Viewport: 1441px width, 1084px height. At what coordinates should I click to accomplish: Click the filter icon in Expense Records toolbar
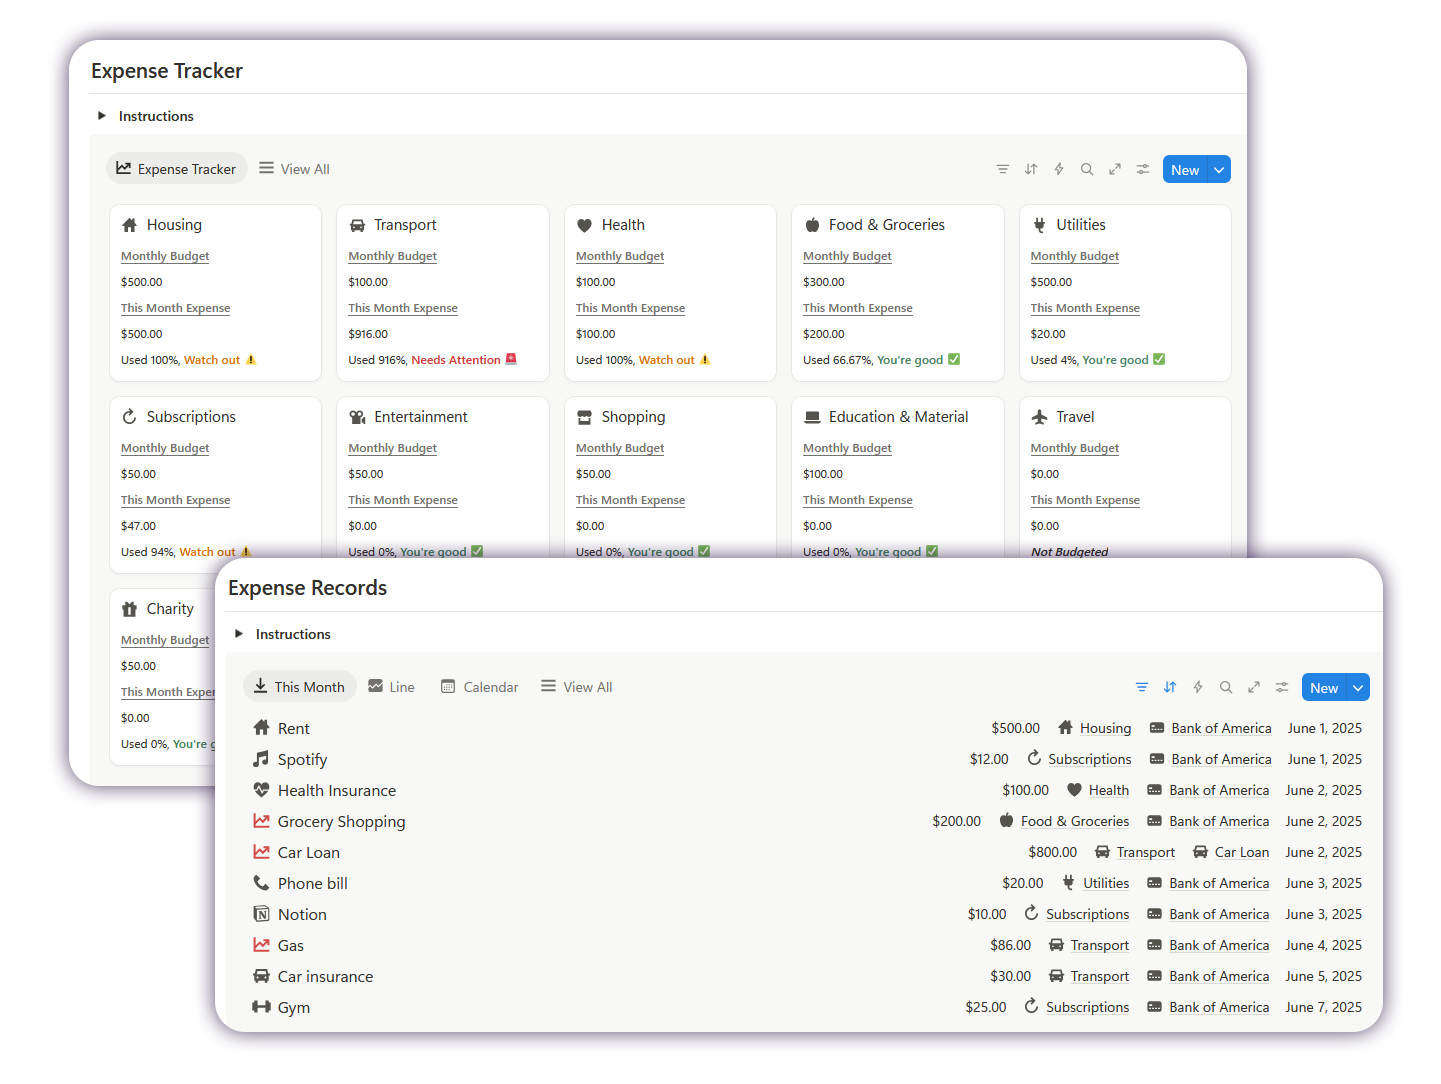[1141, 687]
